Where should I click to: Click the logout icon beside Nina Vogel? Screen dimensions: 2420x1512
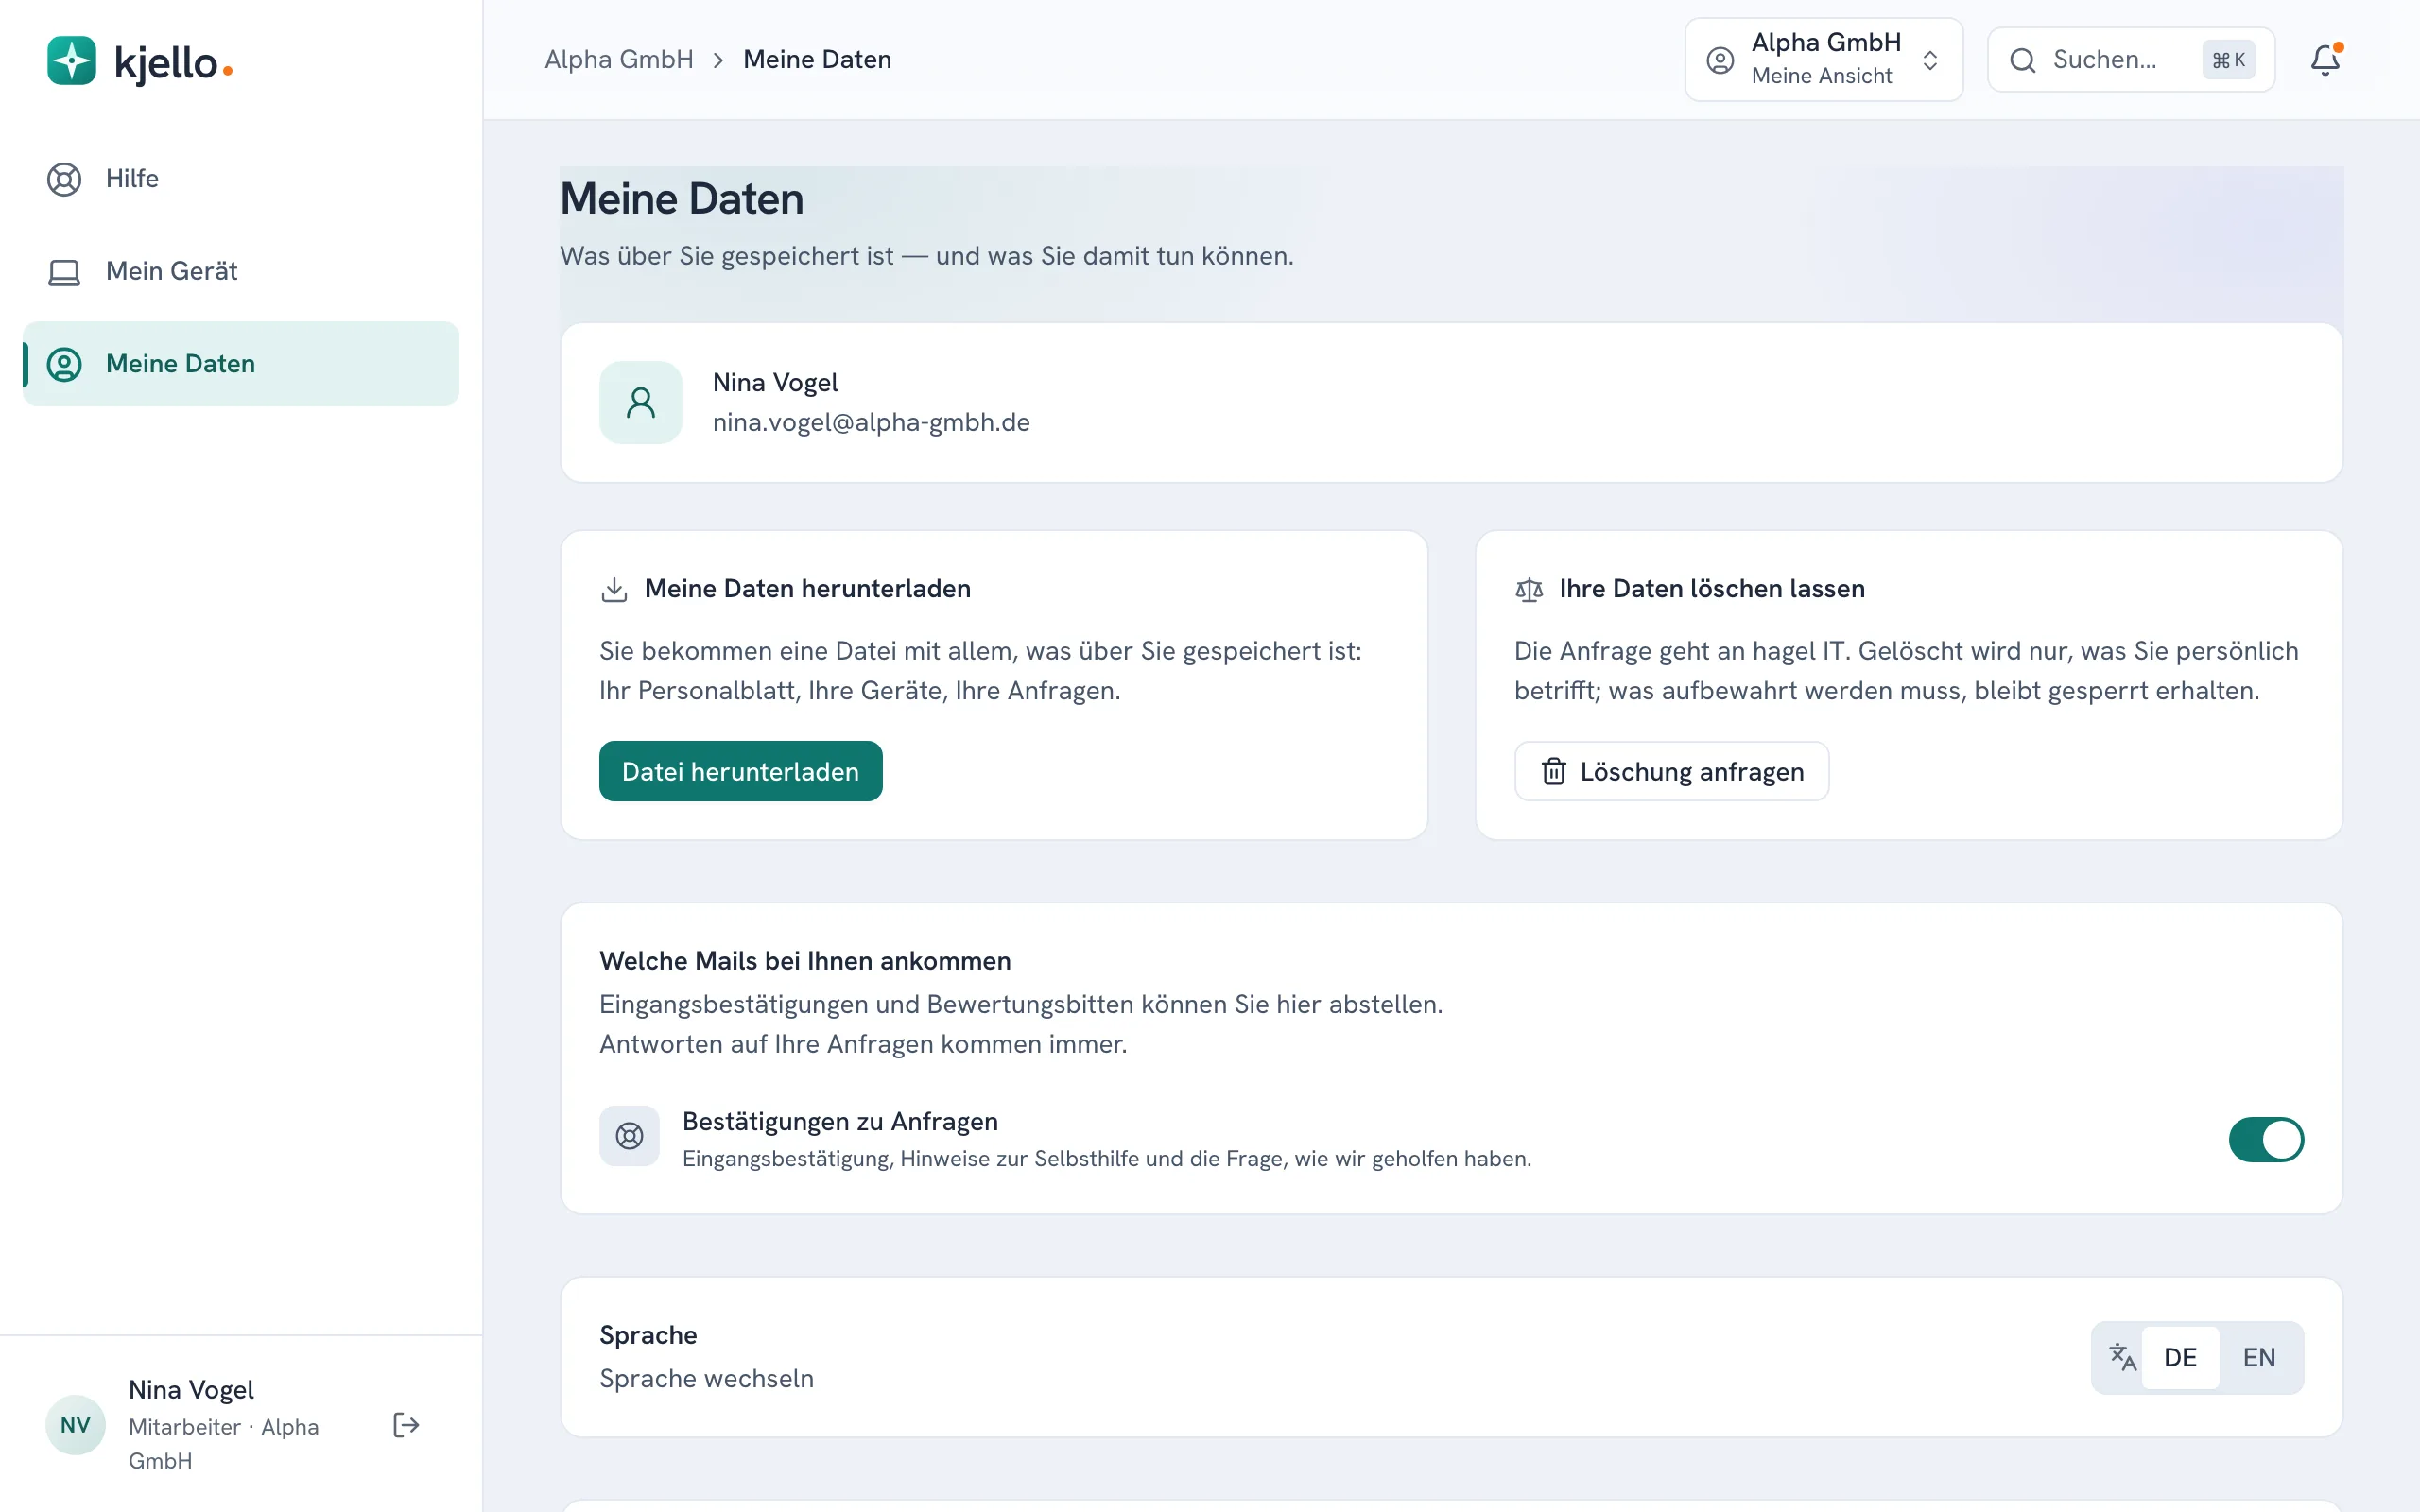[x=406, y=1425]
